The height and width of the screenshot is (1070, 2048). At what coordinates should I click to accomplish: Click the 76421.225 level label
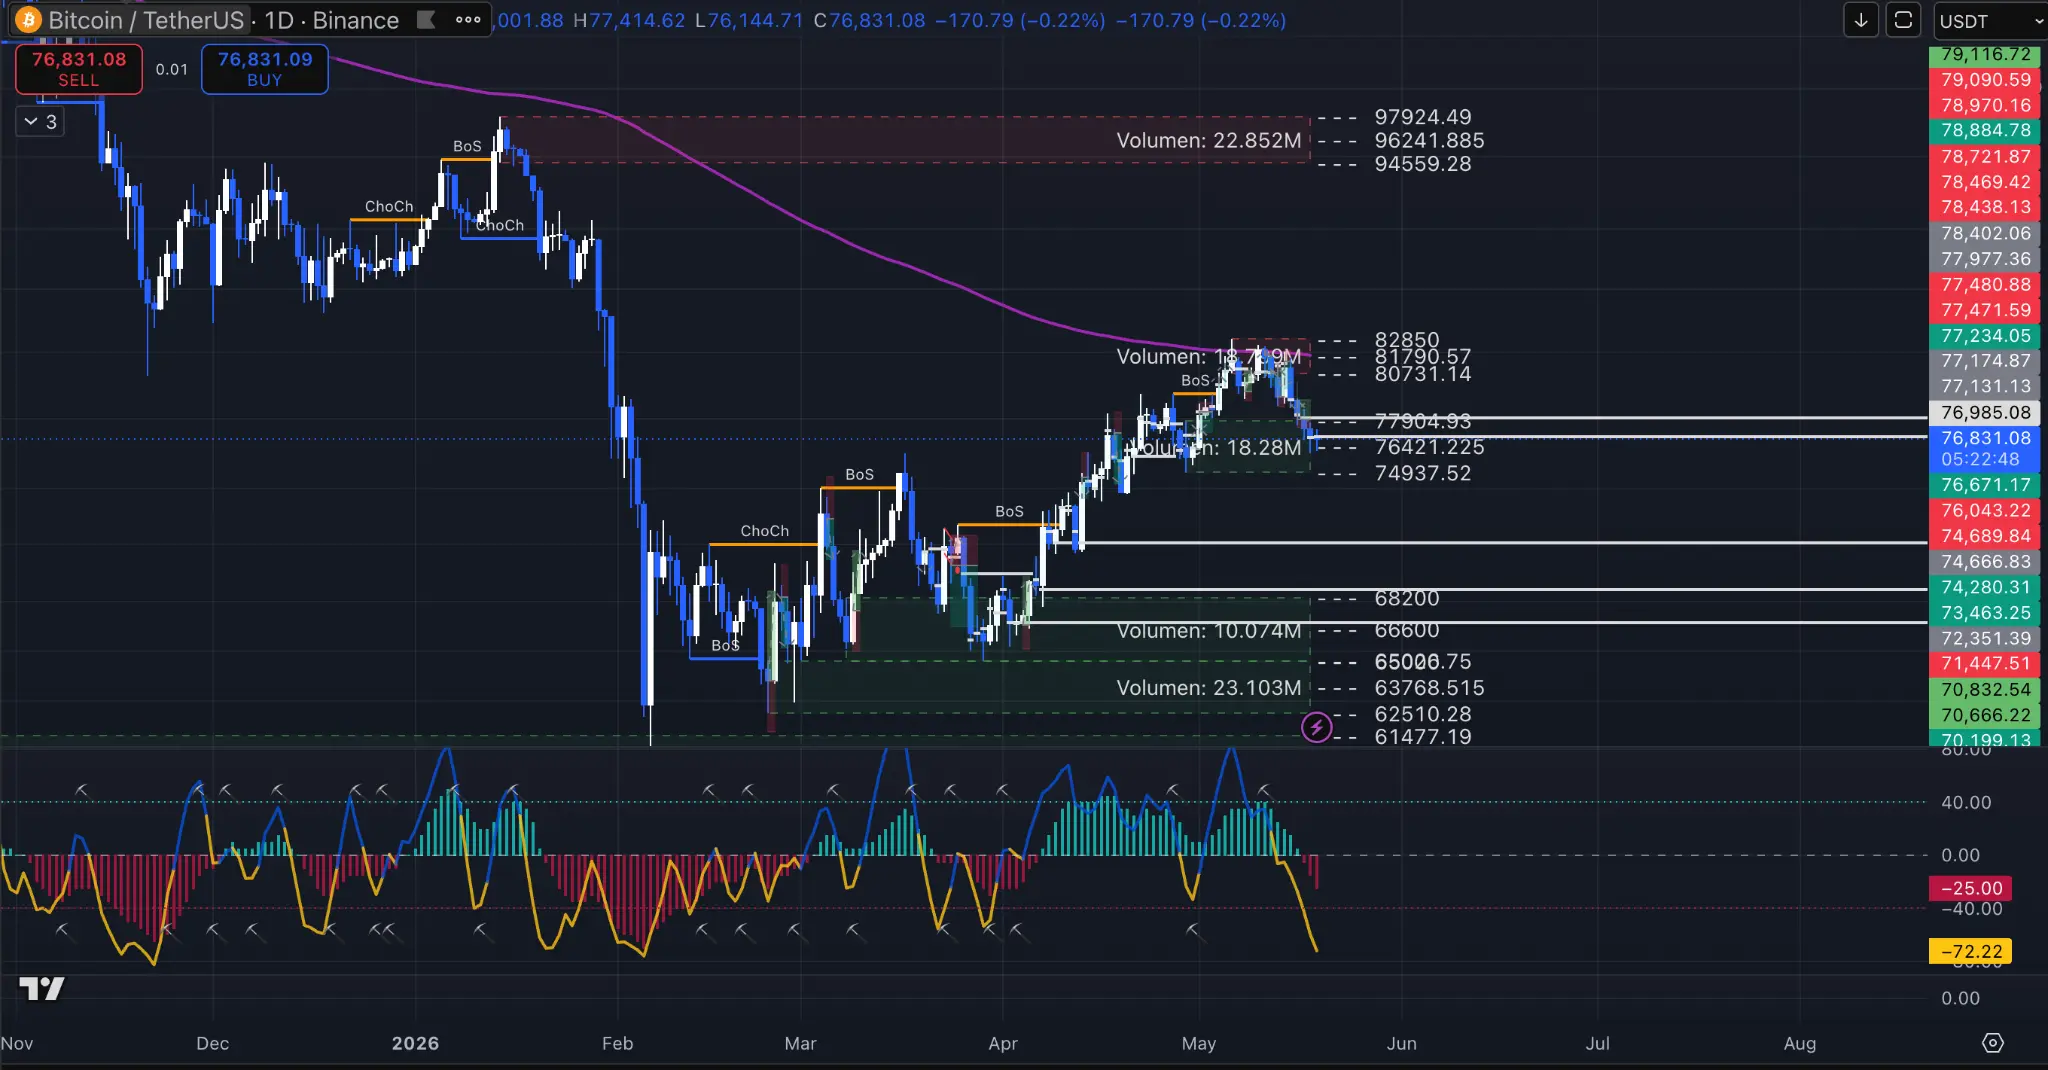tap(1429, 447)
